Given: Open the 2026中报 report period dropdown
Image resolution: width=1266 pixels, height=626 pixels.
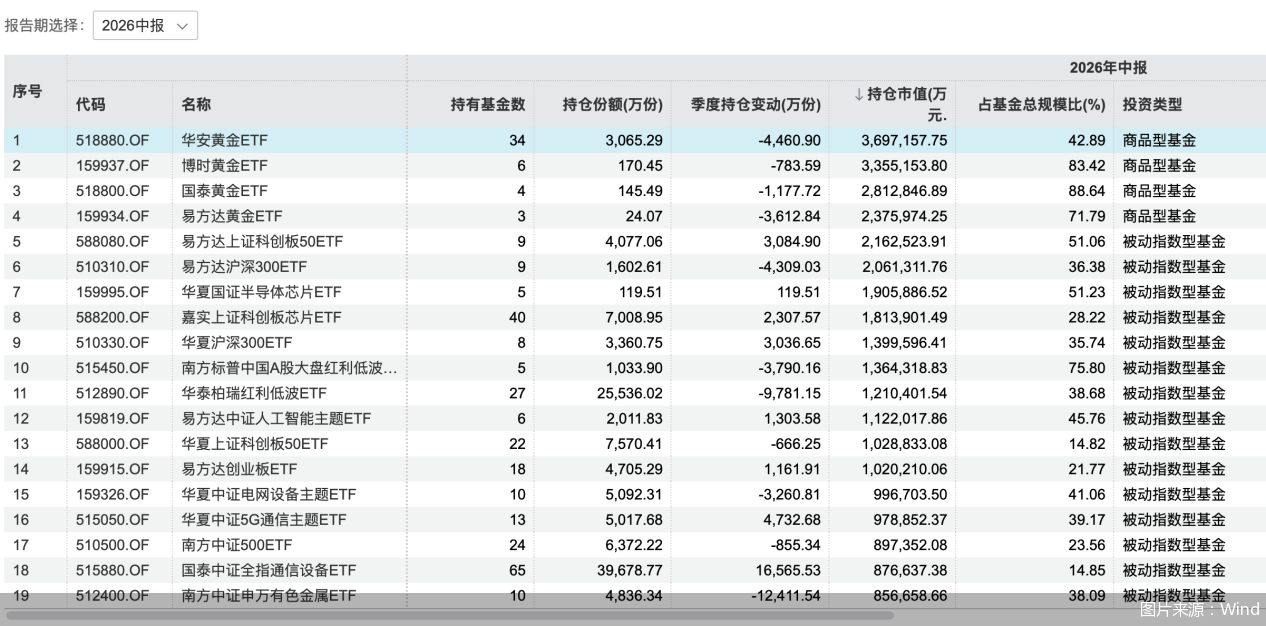Looking at the screenshot, I should click(x=145, y=26).
